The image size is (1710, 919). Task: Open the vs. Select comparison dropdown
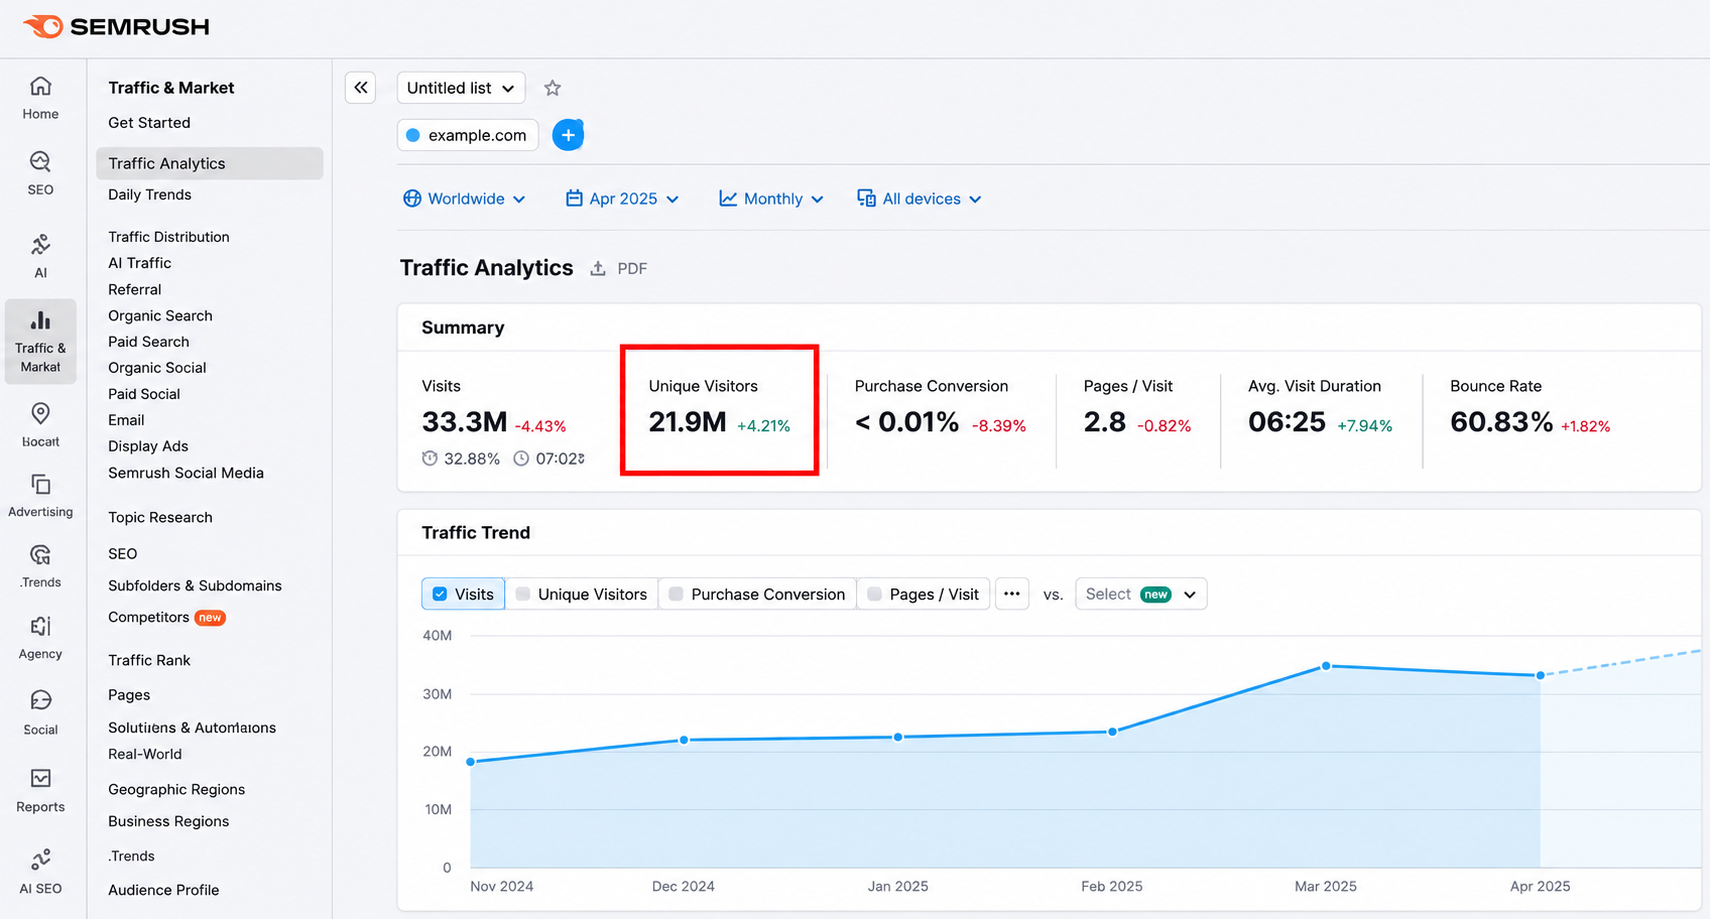(1141, 594)
